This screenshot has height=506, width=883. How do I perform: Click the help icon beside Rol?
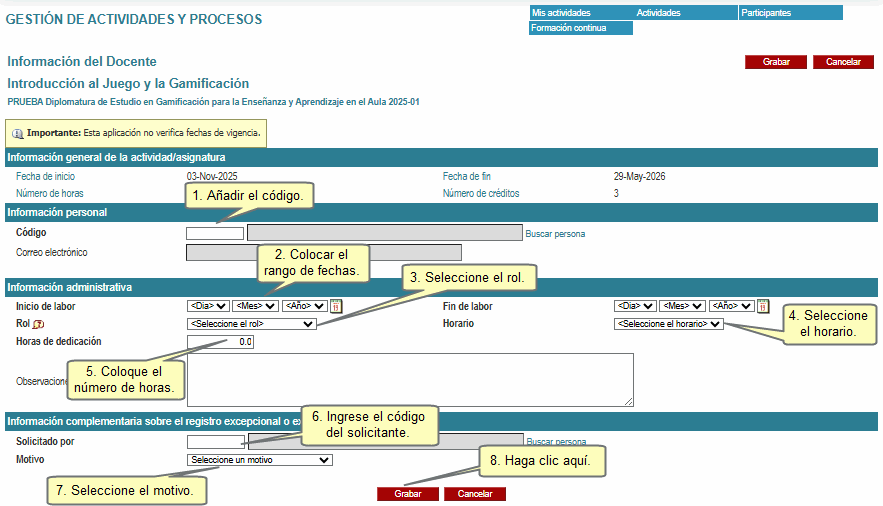point(39,325)
